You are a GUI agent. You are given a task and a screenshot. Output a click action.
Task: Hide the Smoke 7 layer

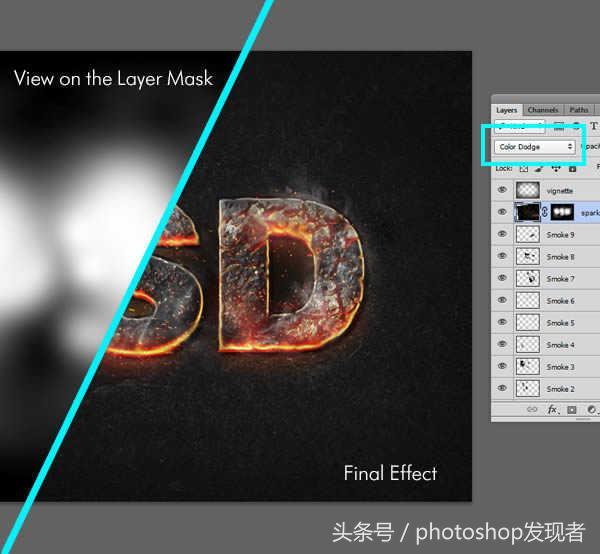pyautogui.click(x=502, y=278)
